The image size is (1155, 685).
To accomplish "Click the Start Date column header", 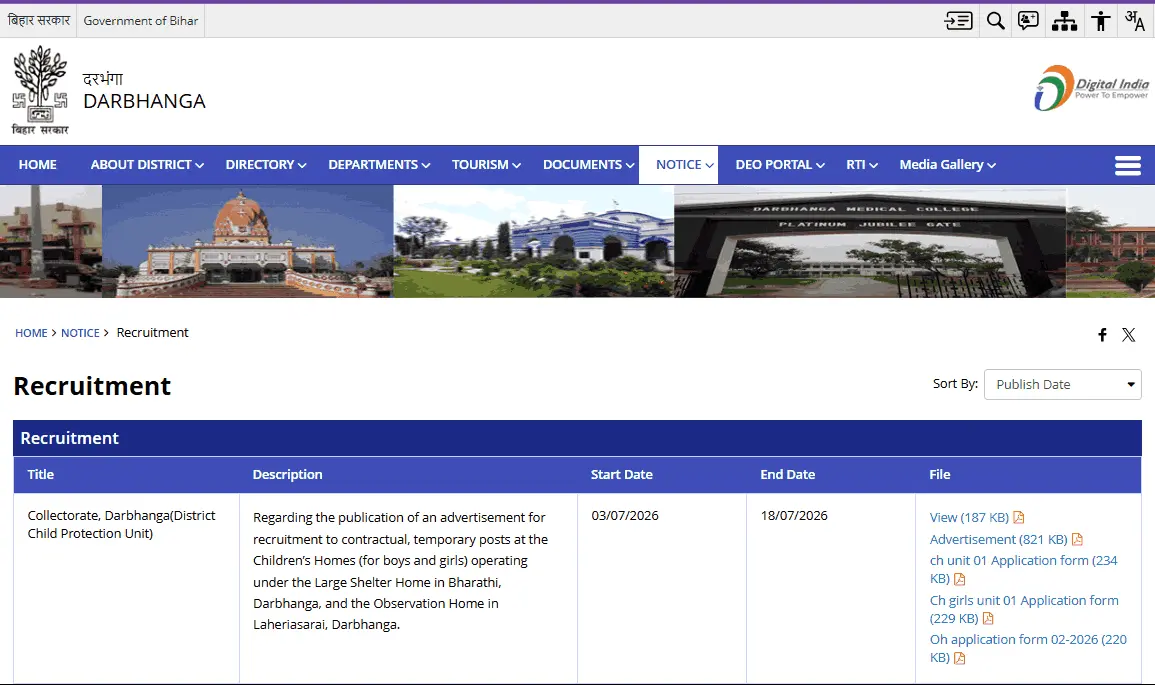I will (622, 474).
